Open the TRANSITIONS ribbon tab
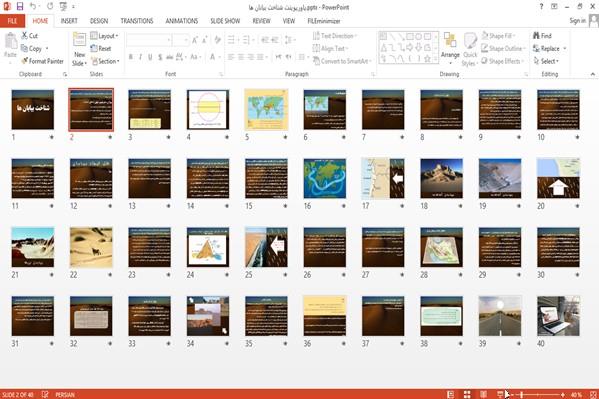Image resolution: width=599 pixels, height=399 pixels. (x=137, y=21)
